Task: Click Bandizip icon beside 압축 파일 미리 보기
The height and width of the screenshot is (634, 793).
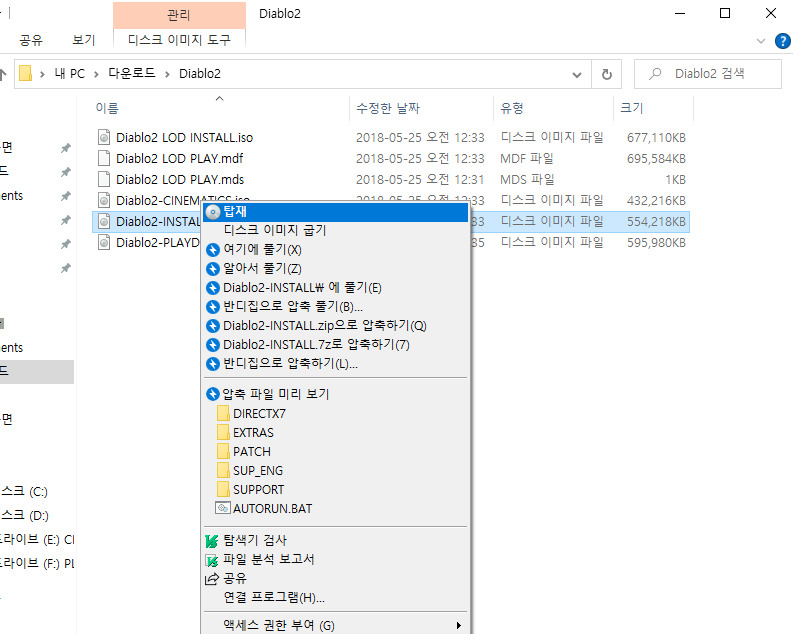Action: coord(213,394)
